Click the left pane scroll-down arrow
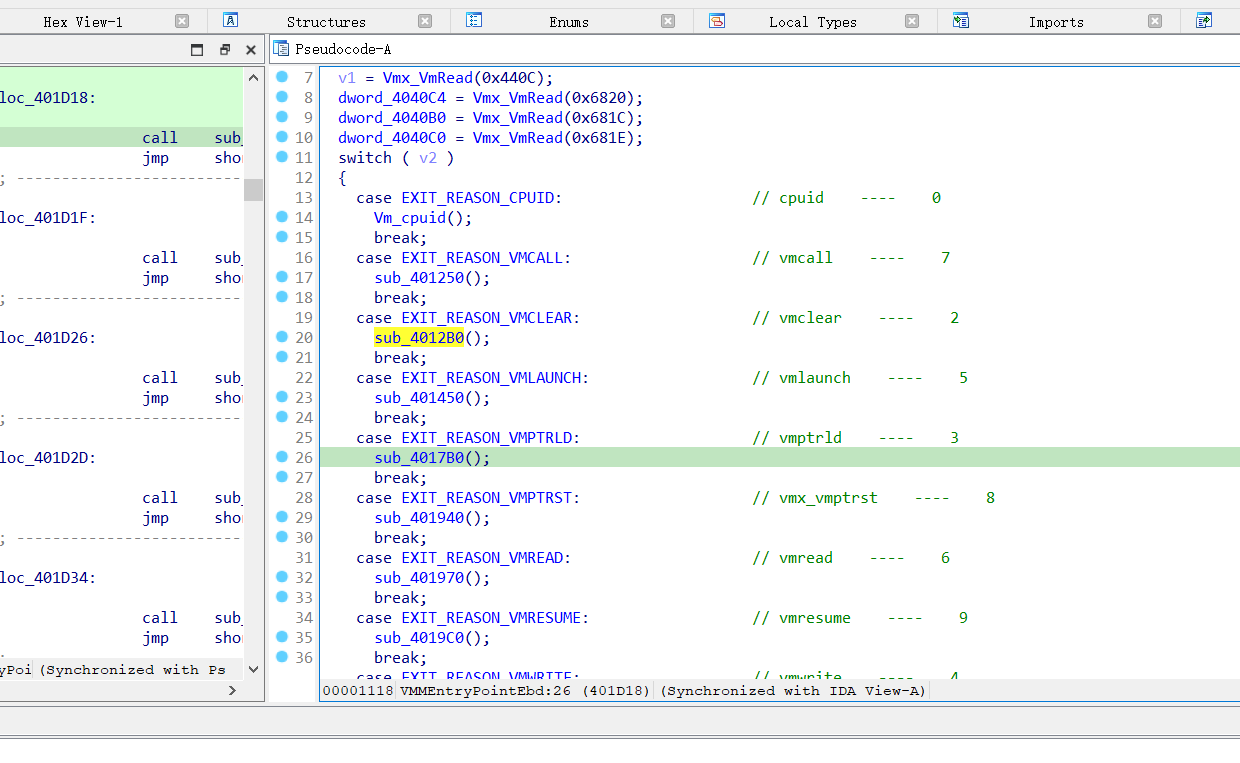Image resolution: width=1240 pixels, height=763 pixels. [253, 669]
